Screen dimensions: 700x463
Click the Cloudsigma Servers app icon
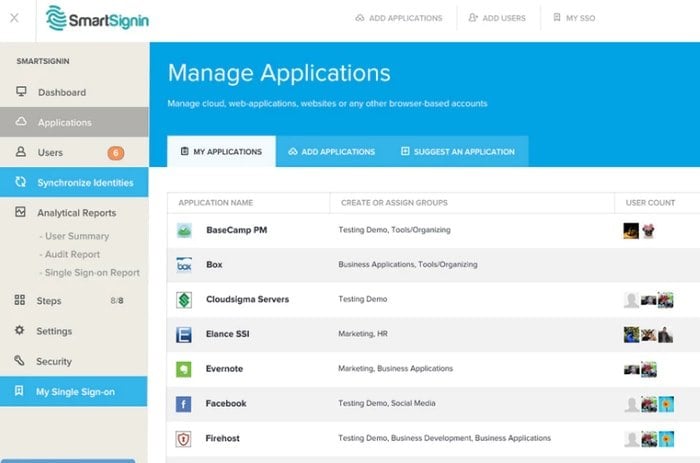(x=184, y=300)
